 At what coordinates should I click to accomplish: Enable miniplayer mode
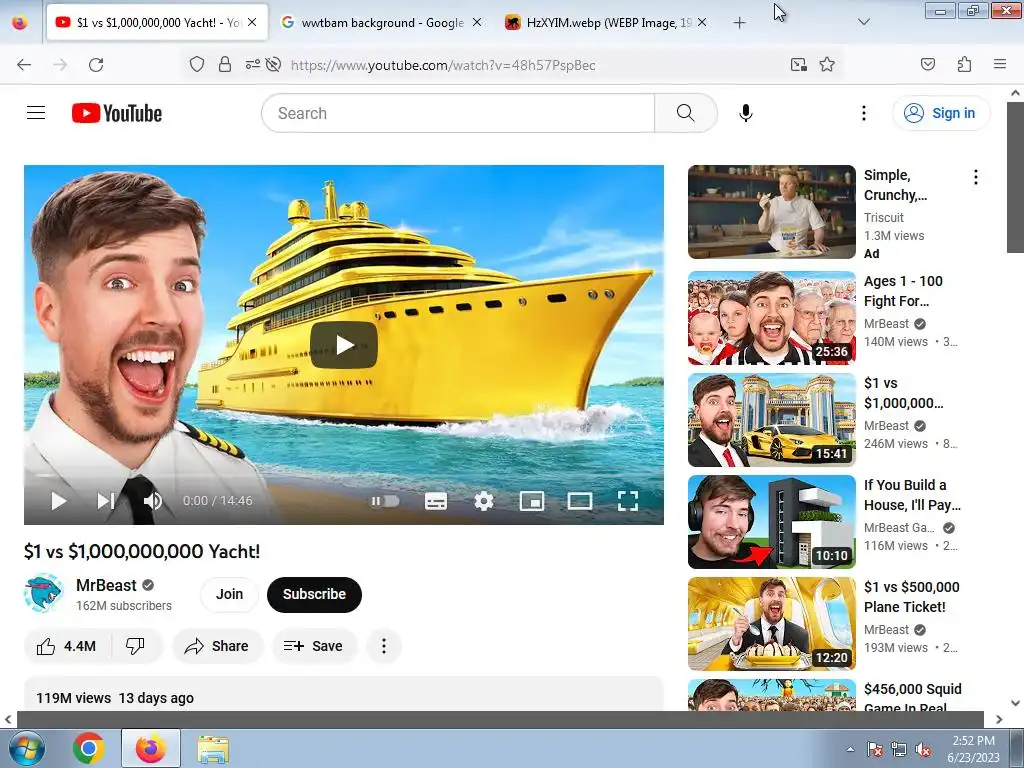[532, 501]
